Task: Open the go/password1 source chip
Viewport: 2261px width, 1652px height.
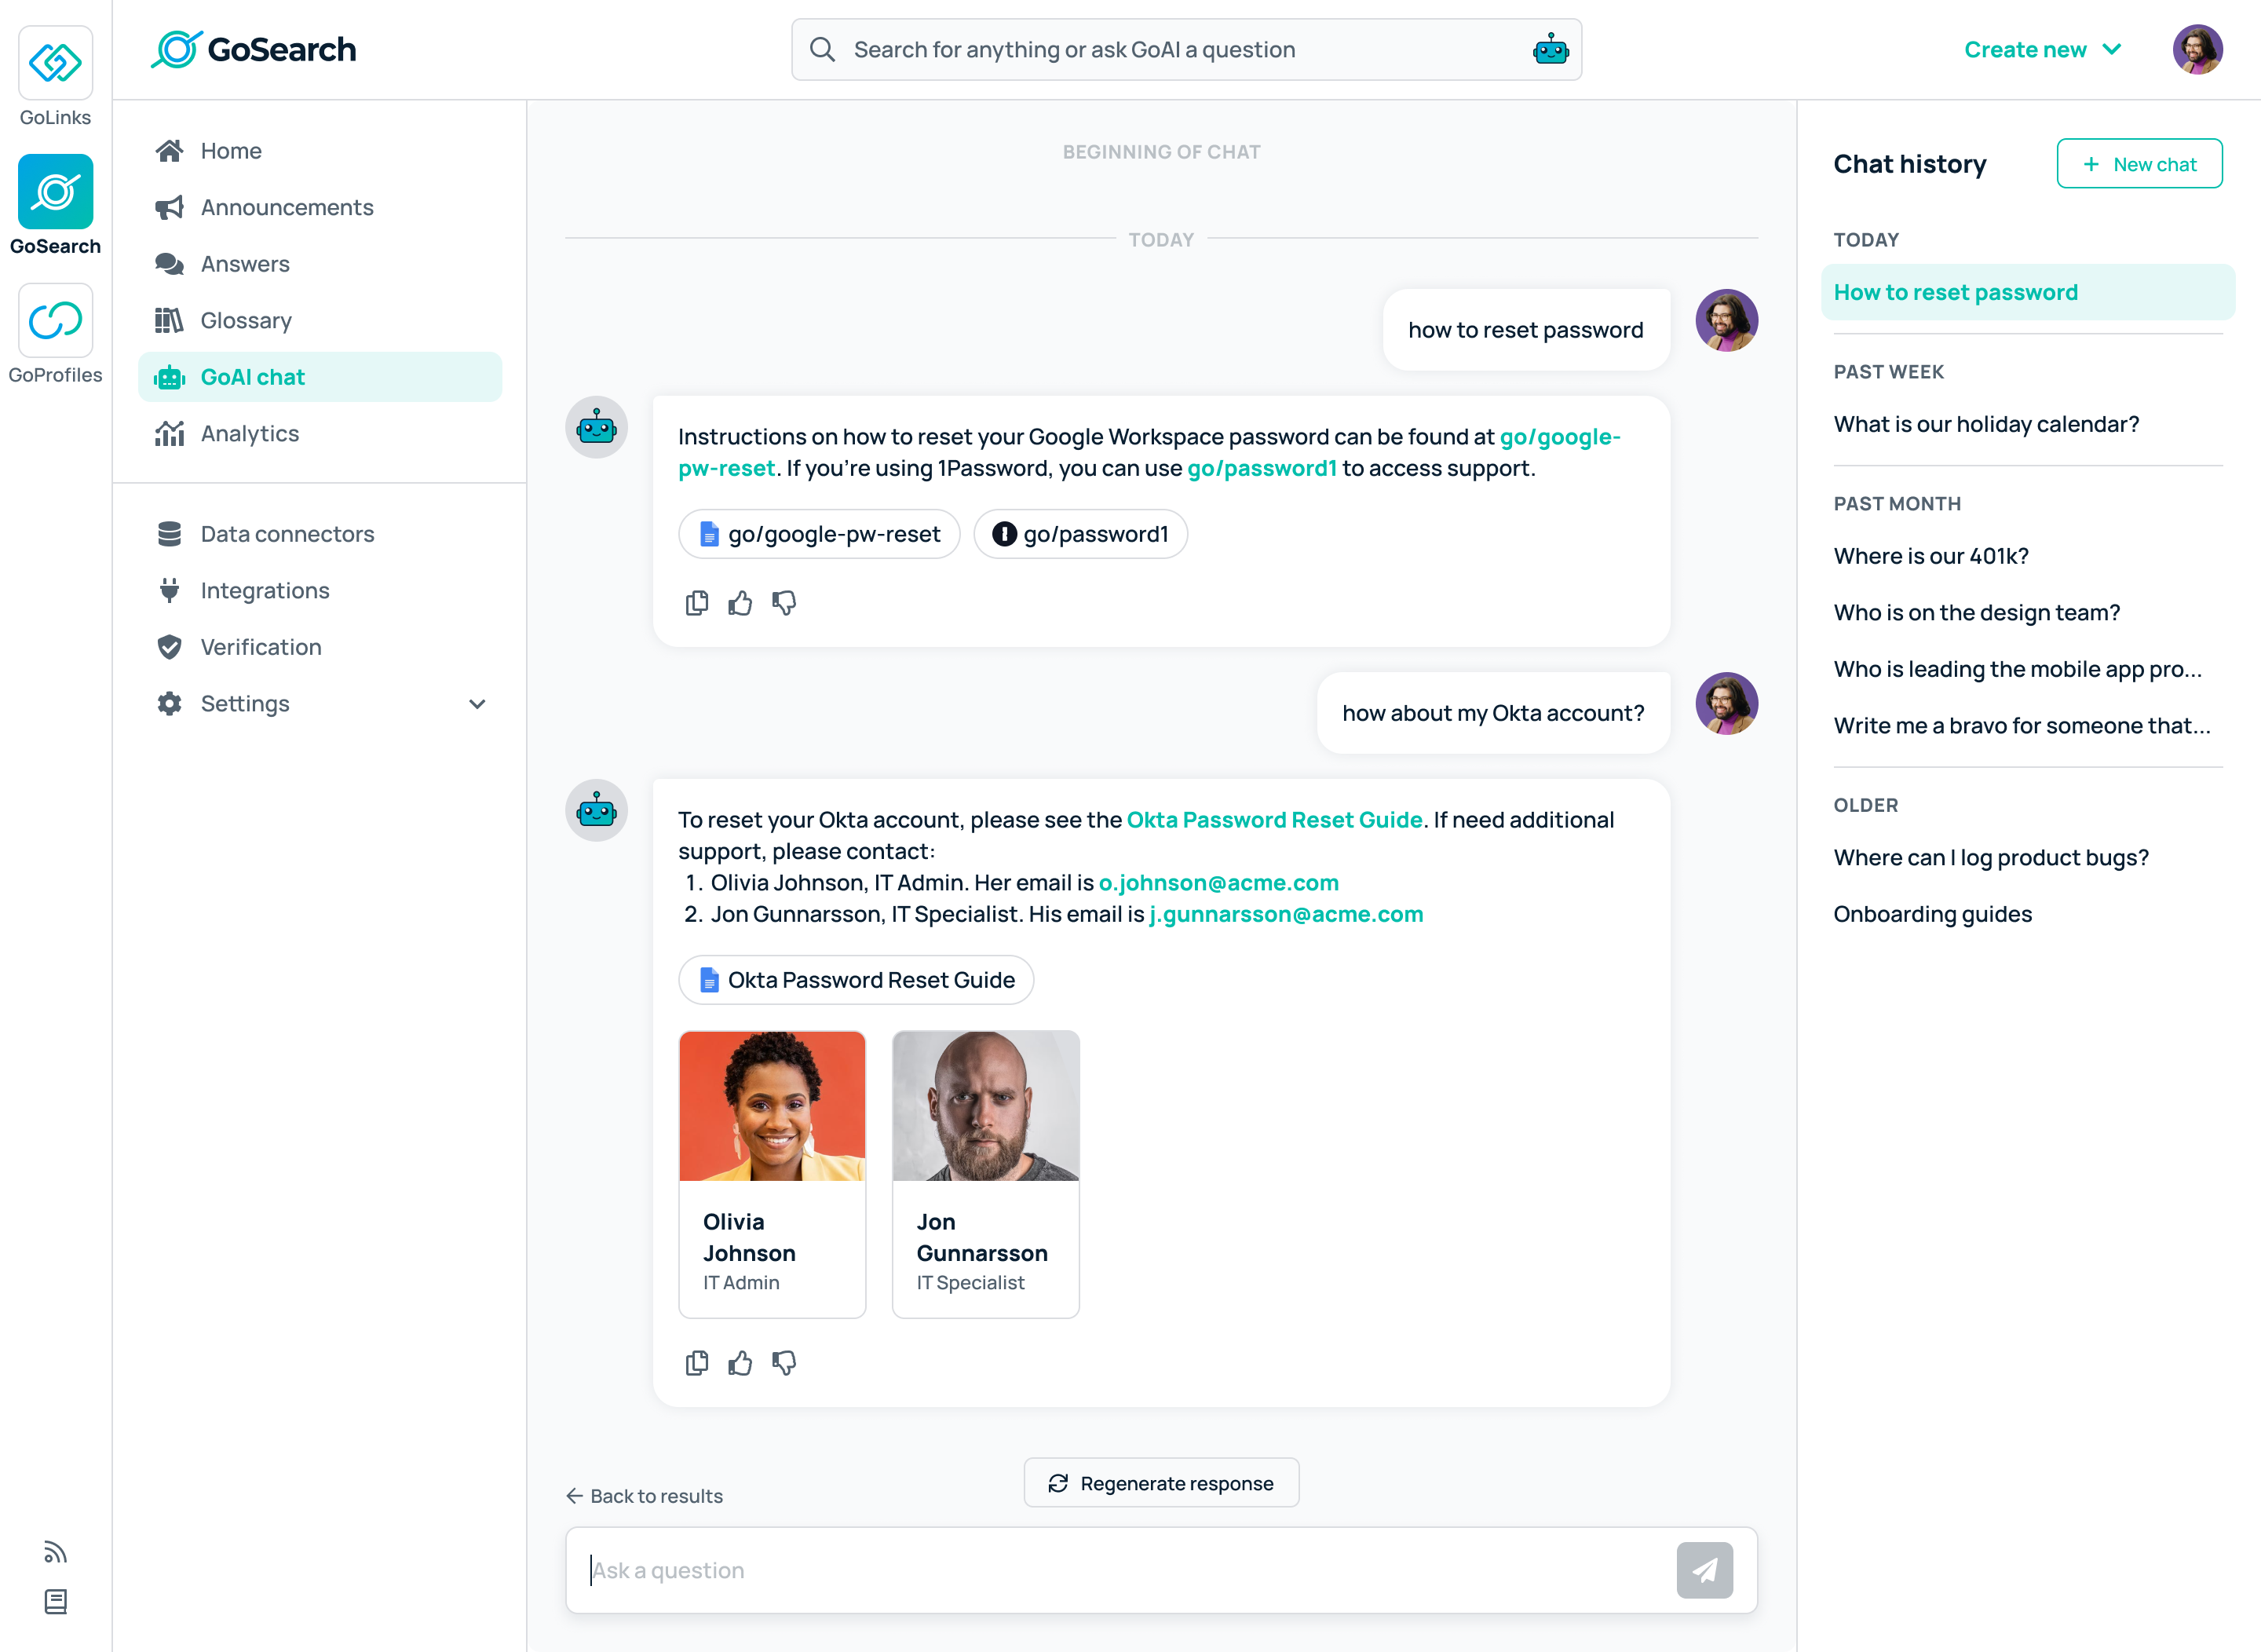Action: click(1080, 534)
